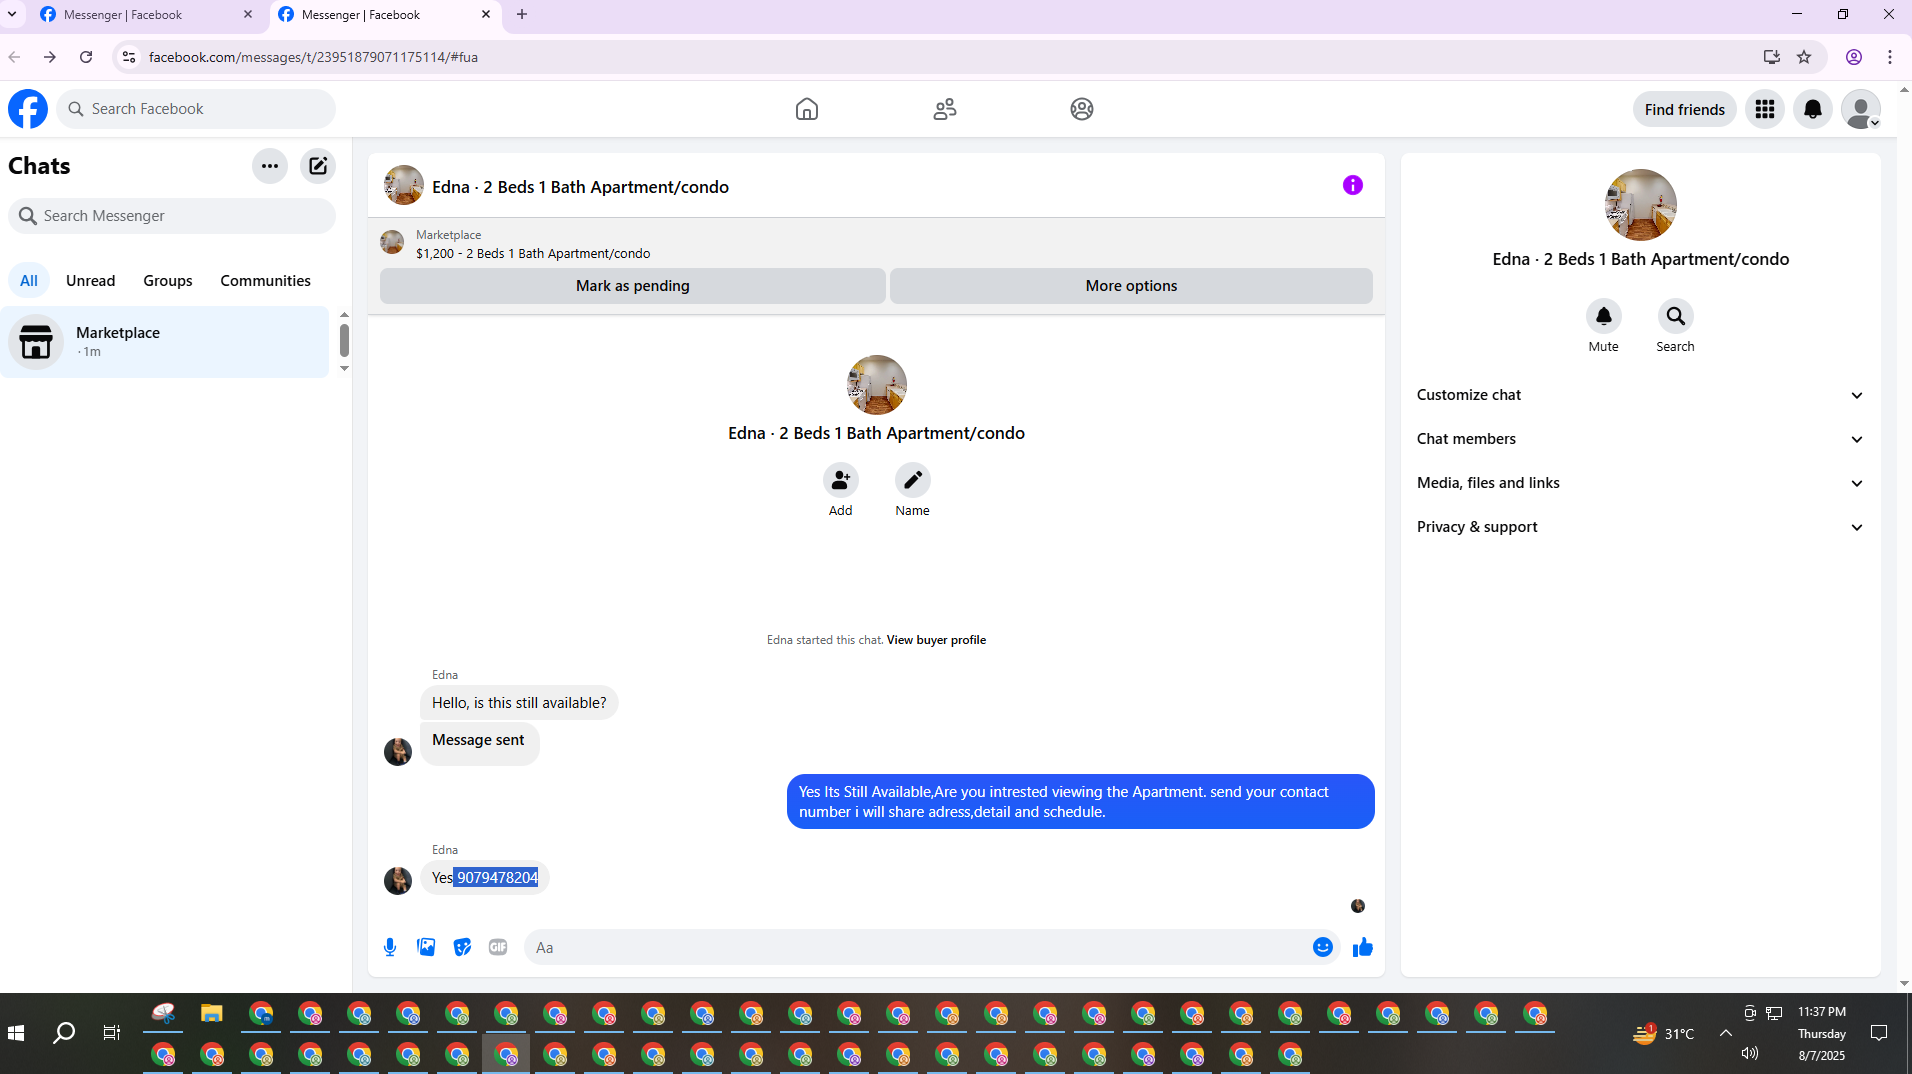Open Chrome profile icon
This screenshot has height=1074, width=1912.
tap(1854, 57)
